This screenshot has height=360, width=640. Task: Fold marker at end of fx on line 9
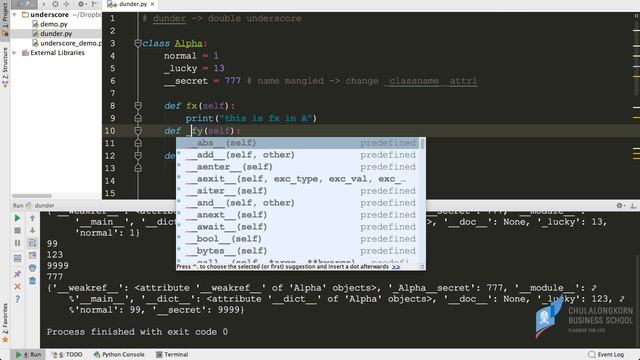pos(138,118)
